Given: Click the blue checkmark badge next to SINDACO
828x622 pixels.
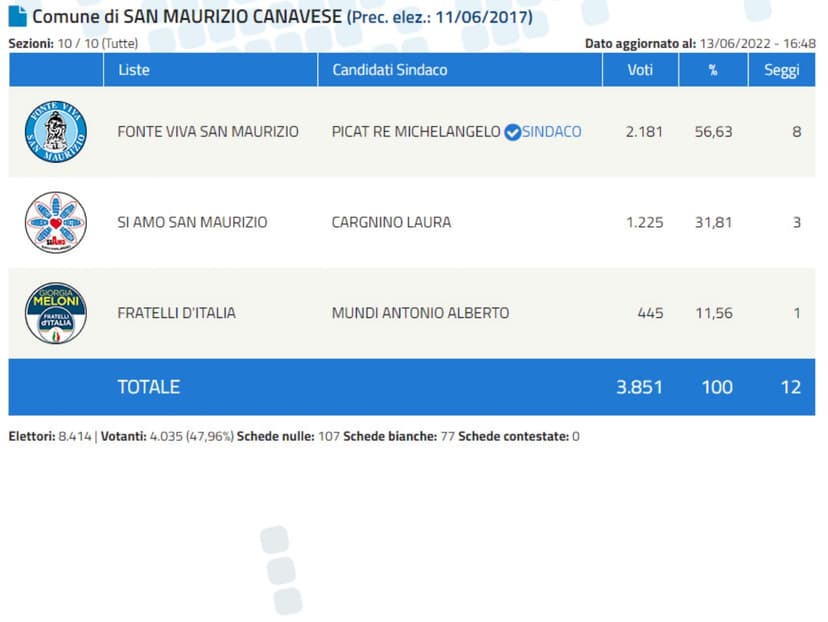Looking at the screenshot, I should 512,132.
